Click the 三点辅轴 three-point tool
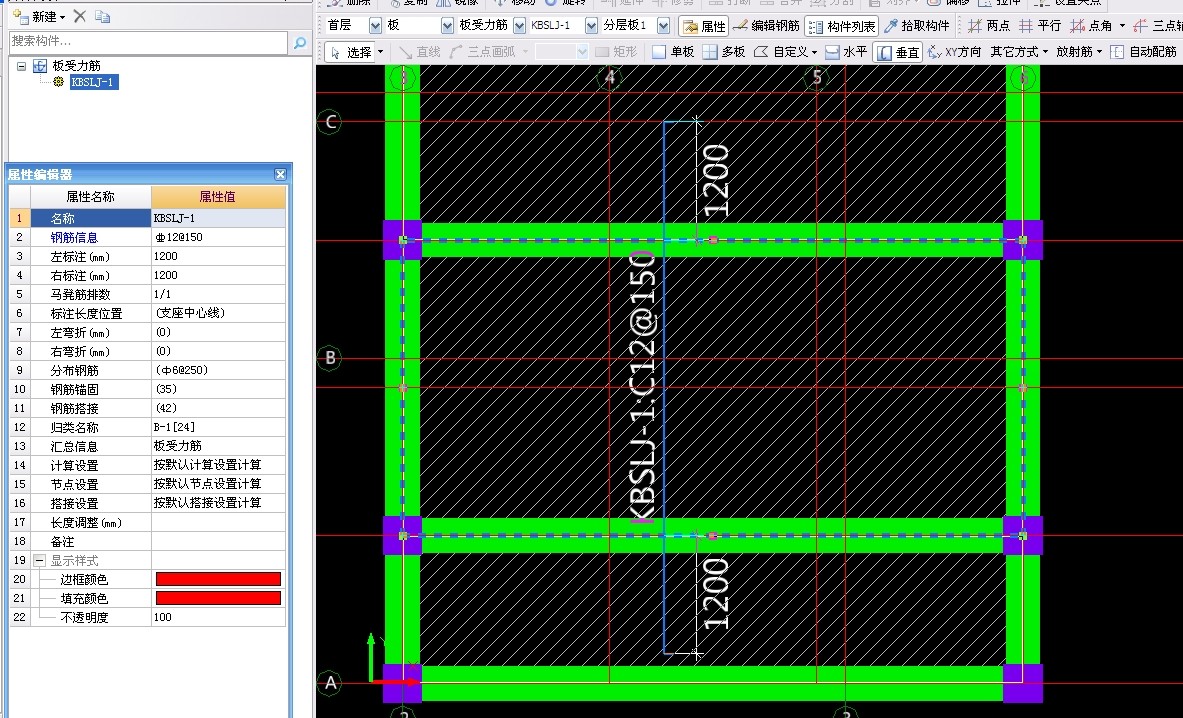This screenshot has height=718, width=1183. (x=1158, y=26)
